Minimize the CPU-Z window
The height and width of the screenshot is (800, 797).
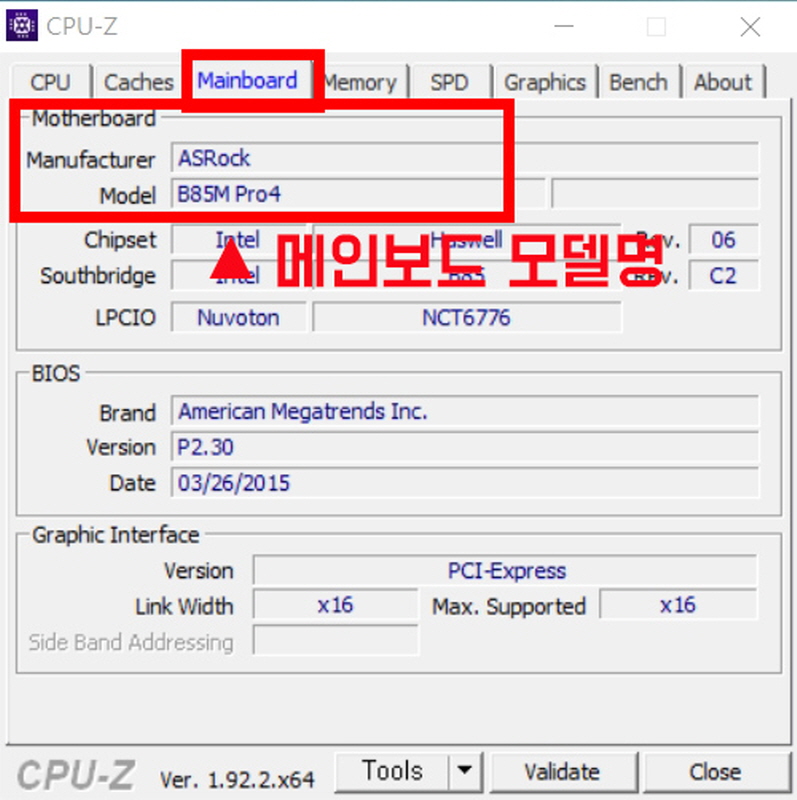click(564, 26)
